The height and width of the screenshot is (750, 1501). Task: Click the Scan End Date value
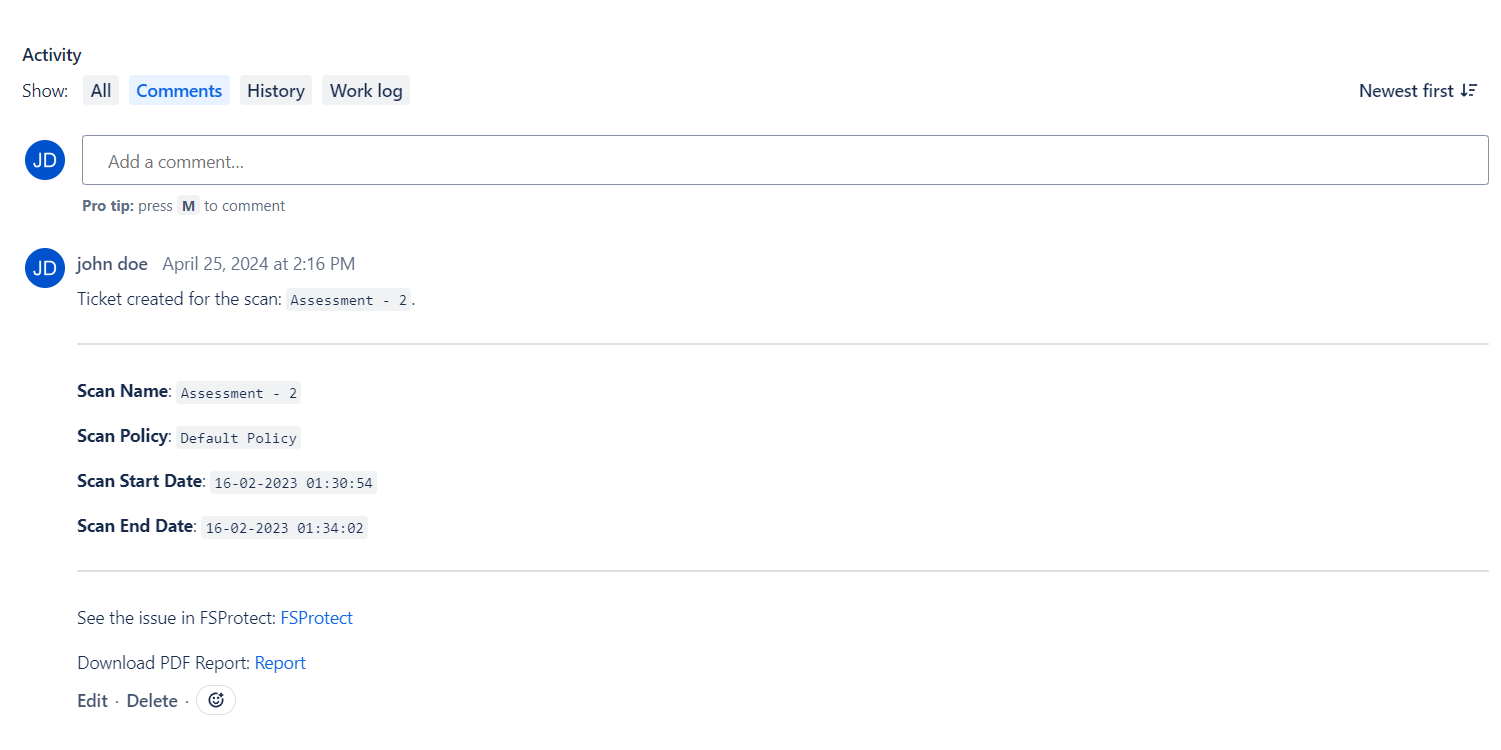pos(285,528)
